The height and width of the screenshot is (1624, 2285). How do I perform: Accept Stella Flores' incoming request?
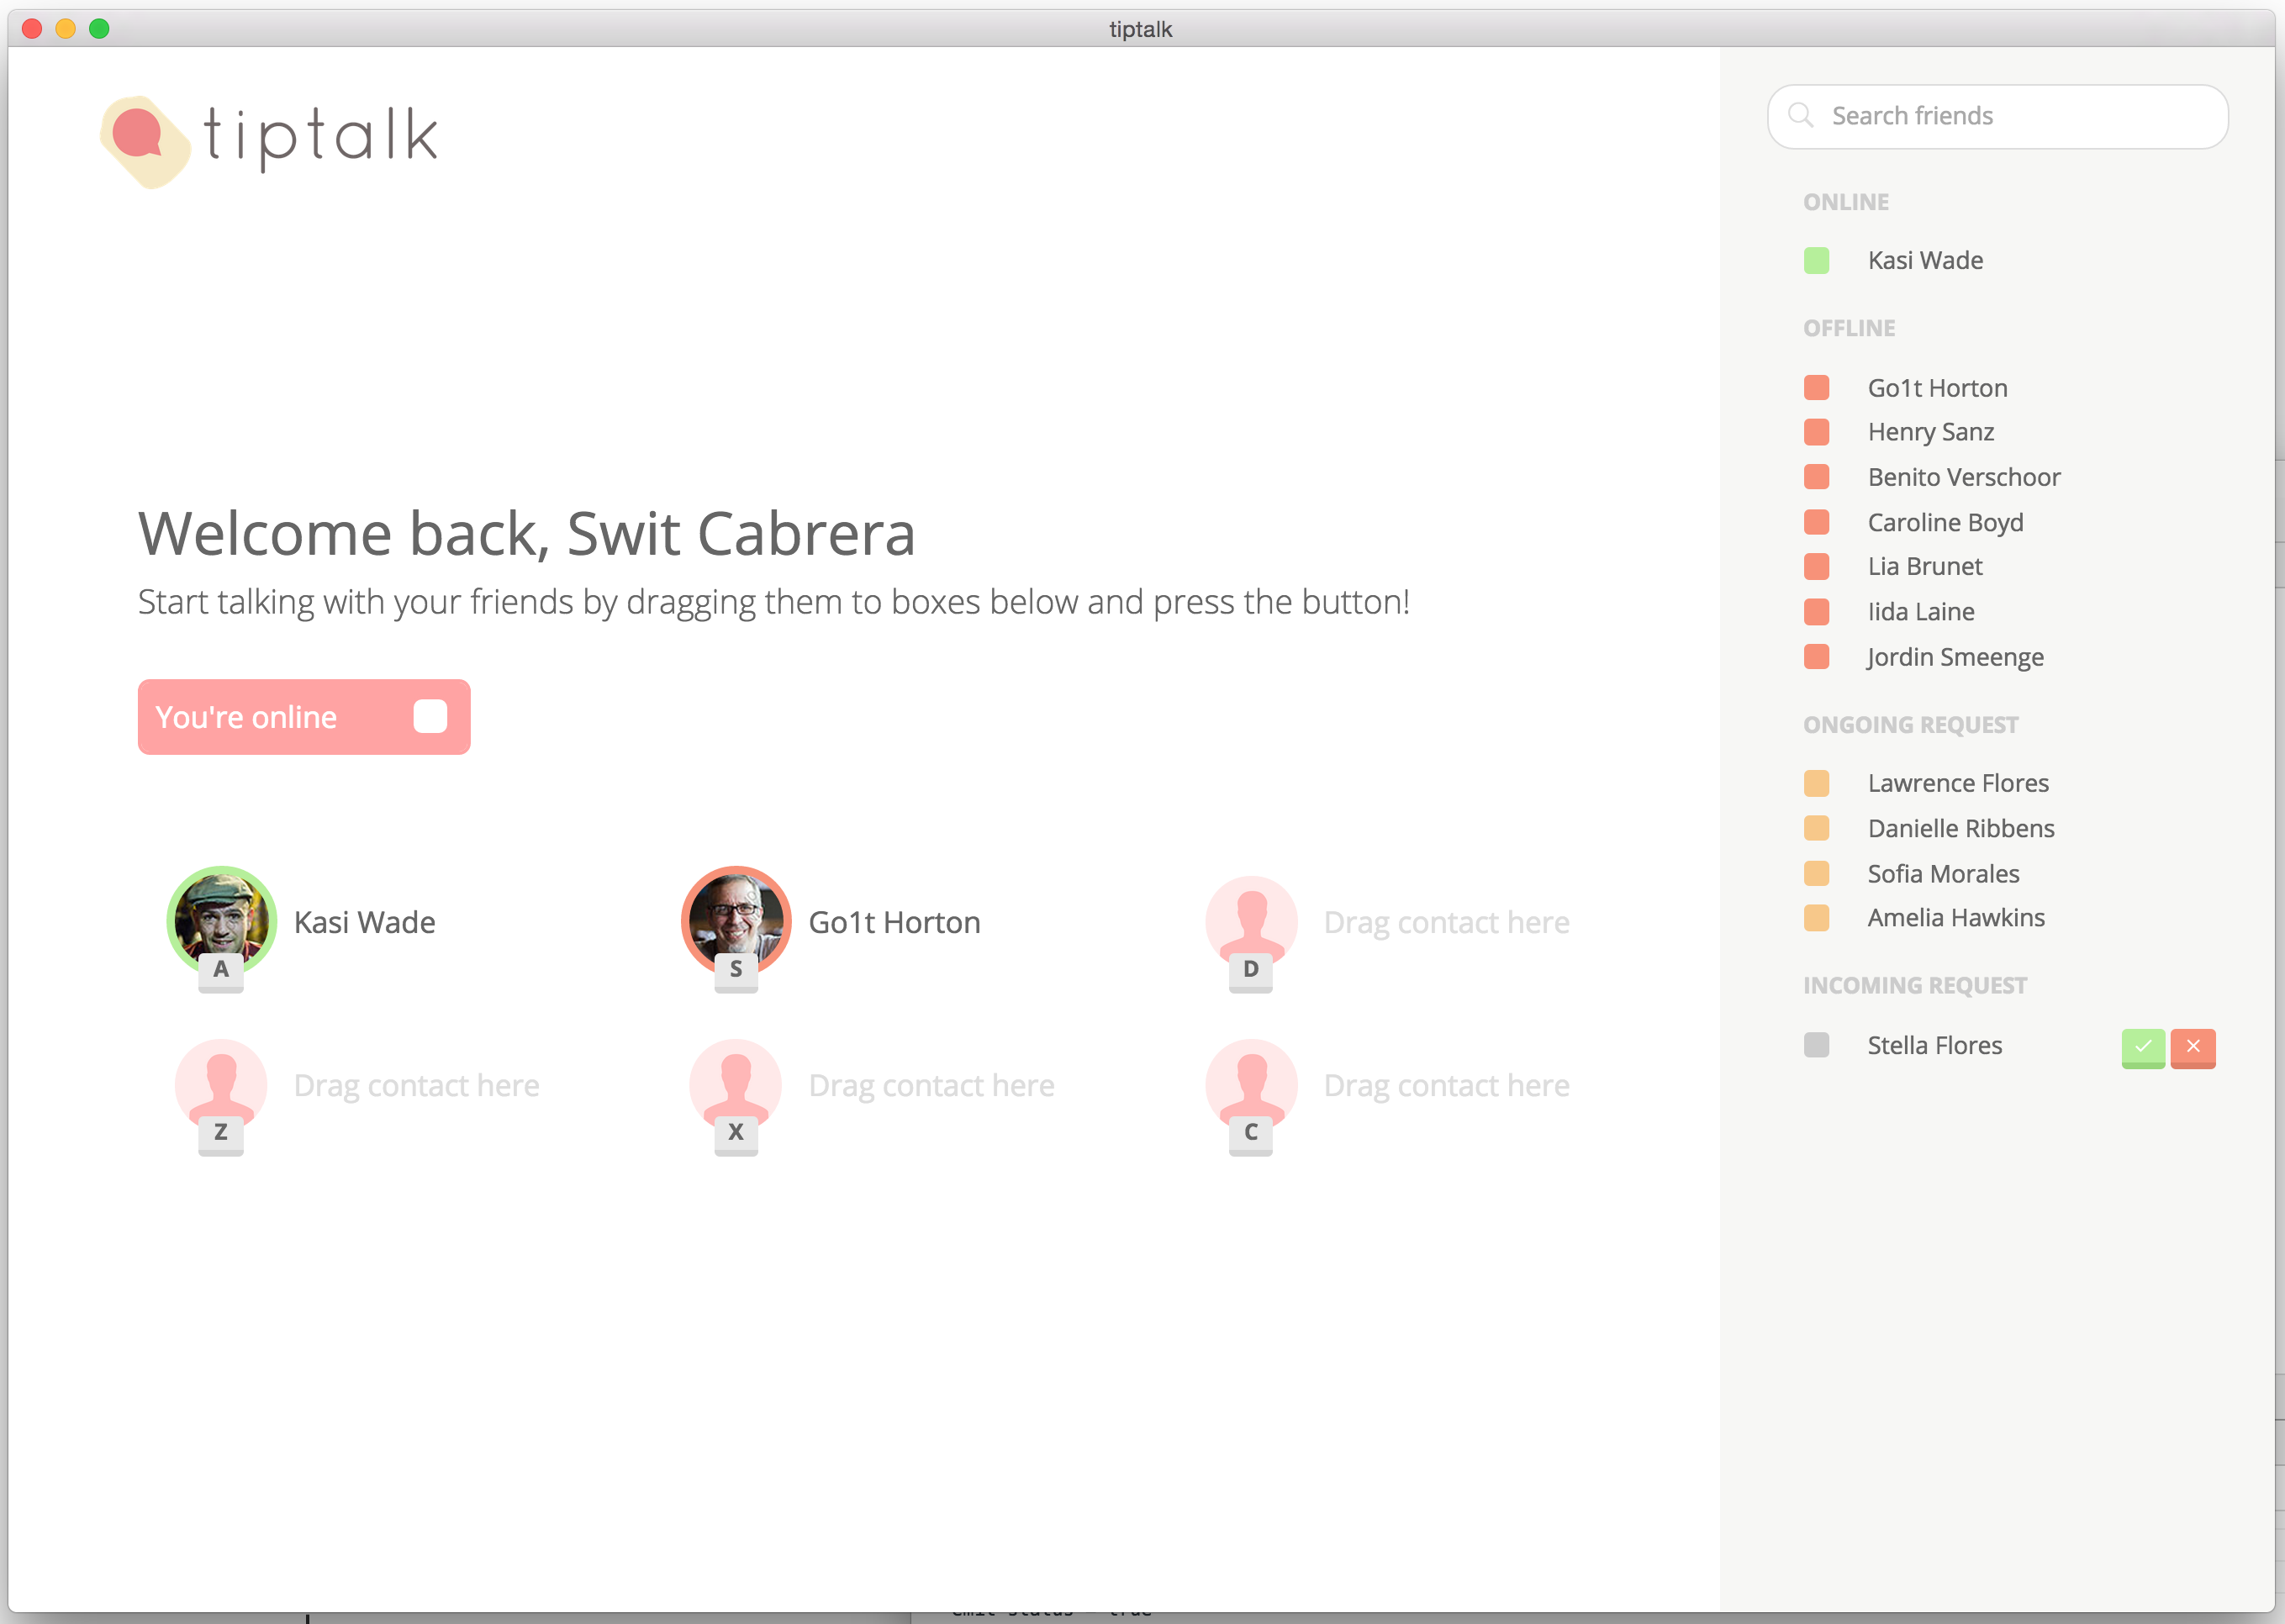click(2142, 1047)
